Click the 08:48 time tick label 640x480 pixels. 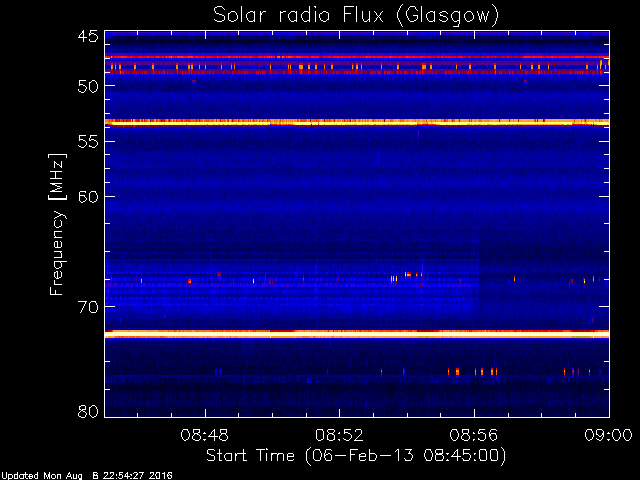tap(204, 435)
